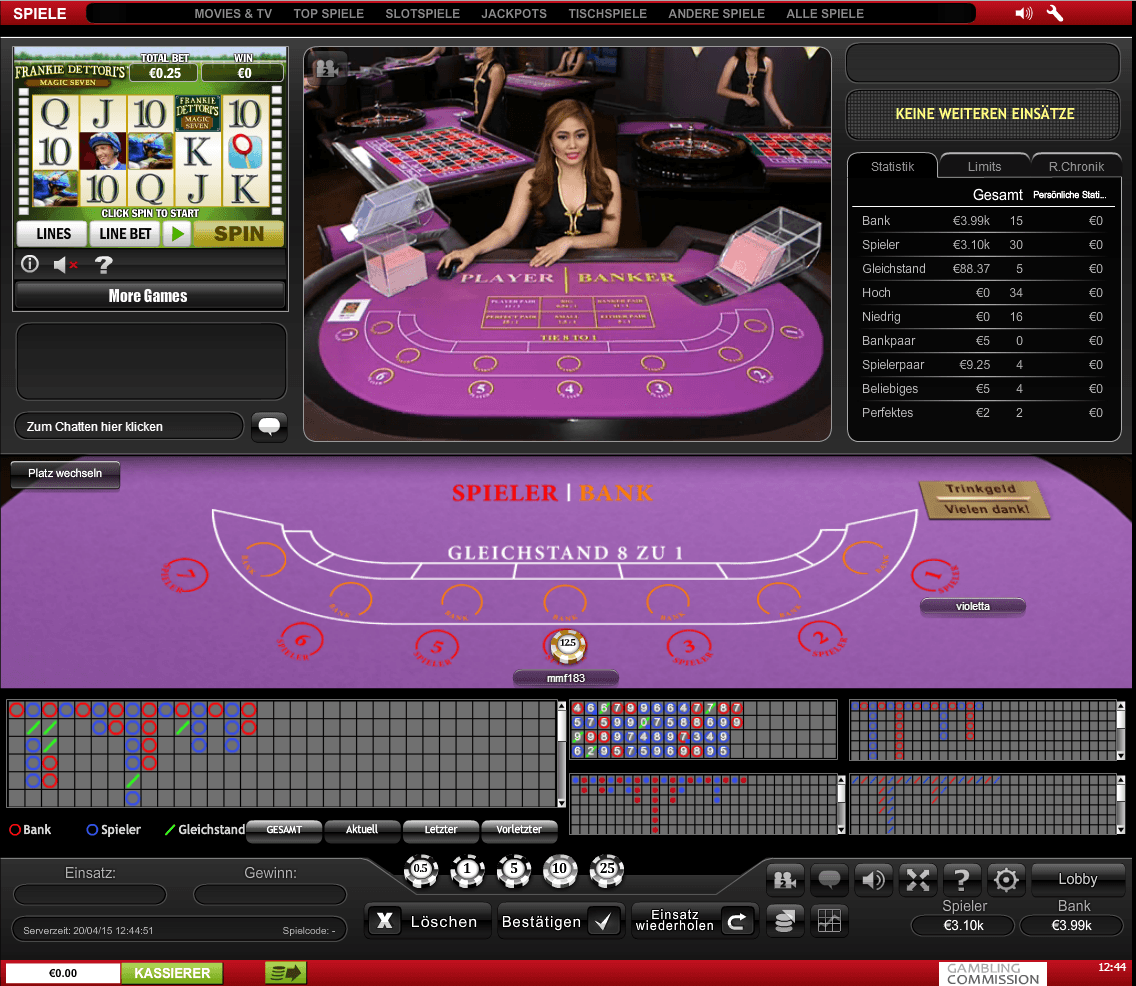Open the LINES selector in the slot game
The height and width of the screenshot is (986, 1136).
click(51, 233)
